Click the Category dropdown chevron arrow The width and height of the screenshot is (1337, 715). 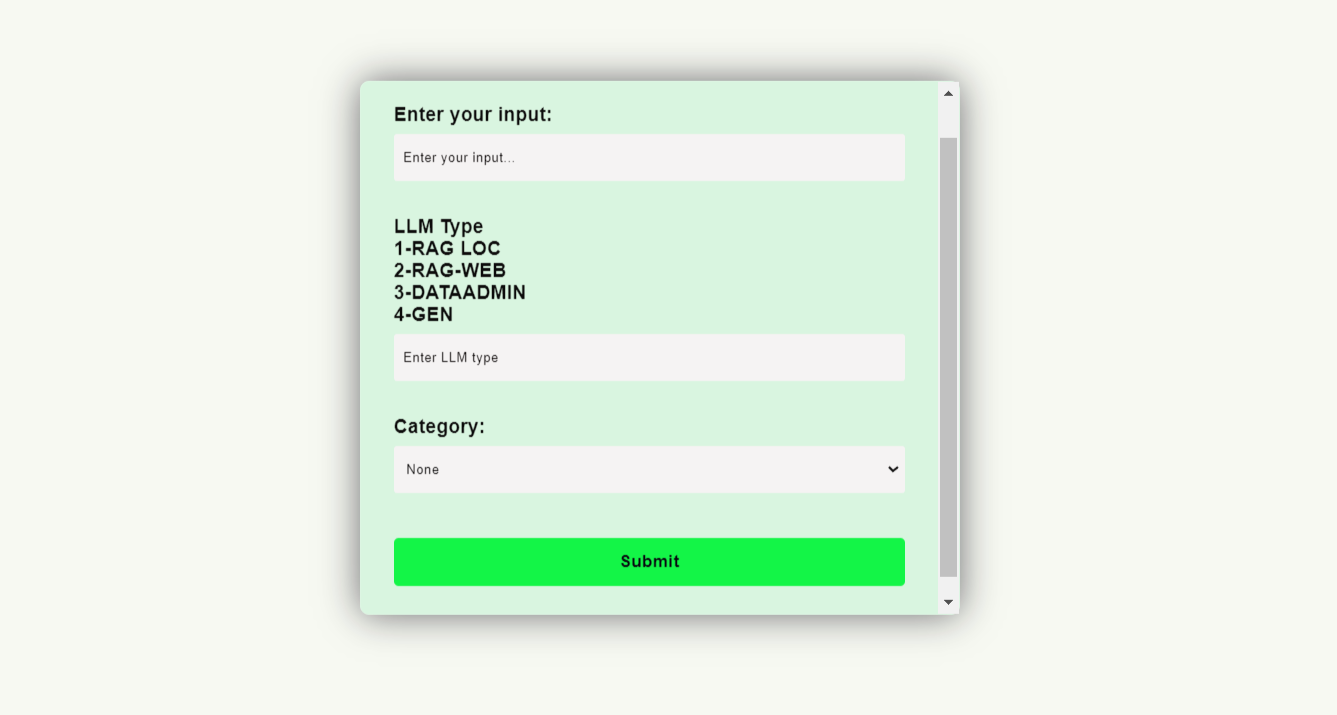(x=893, y=469)
